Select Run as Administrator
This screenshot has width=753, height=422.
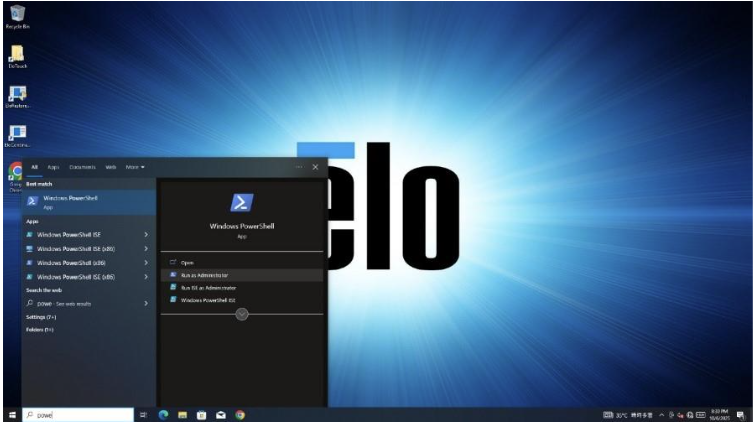[x=242, y=275]
